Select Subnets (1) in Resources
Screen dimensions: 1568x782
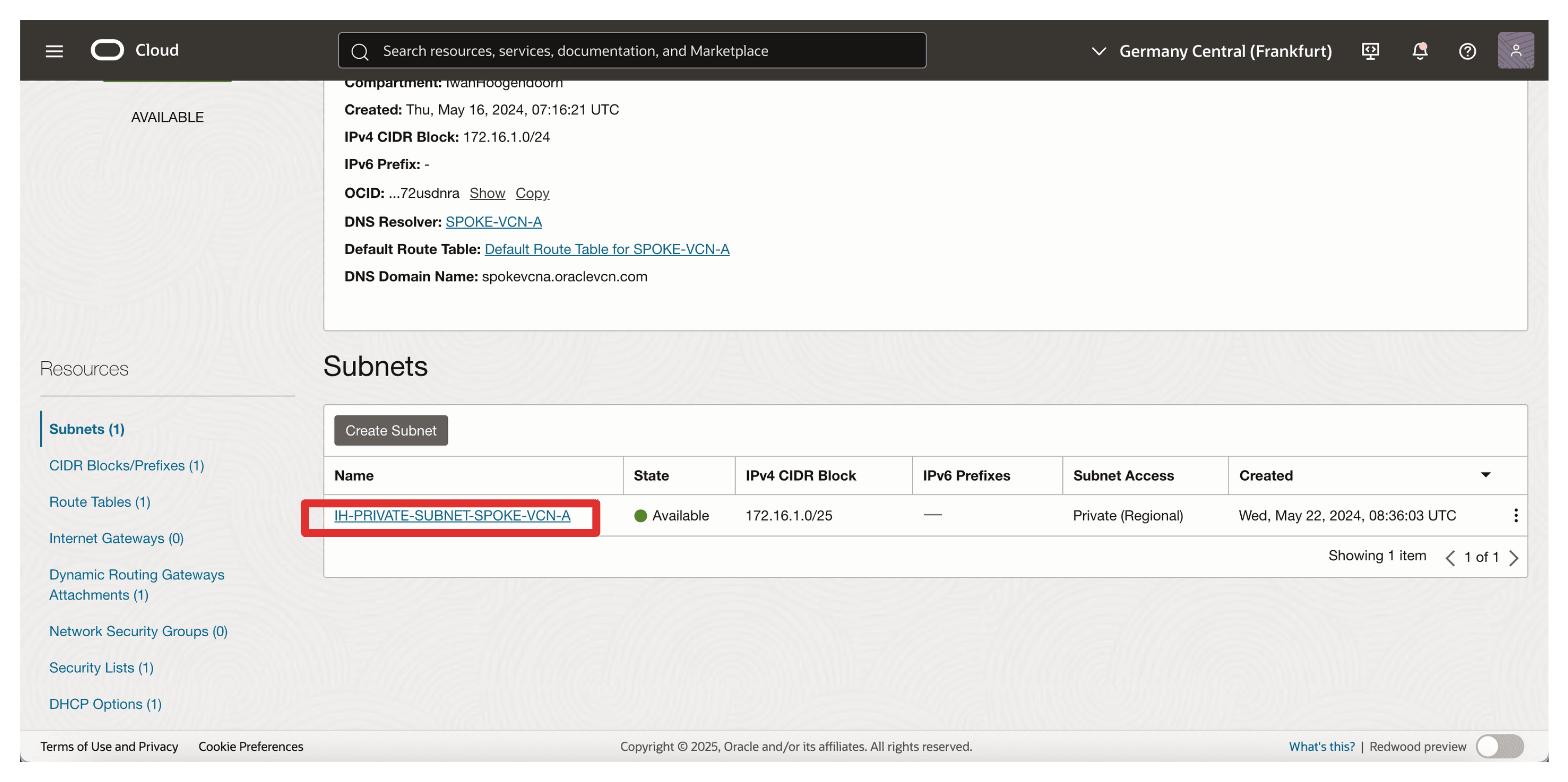click(x=87, y=429)
